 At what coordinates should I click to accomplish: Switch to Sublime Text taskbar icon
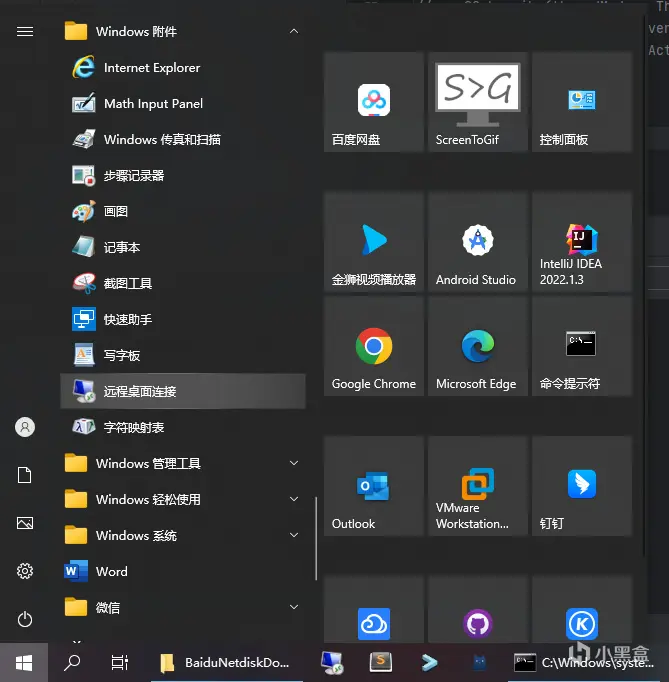pyautogui.click(x=381, y=663)
